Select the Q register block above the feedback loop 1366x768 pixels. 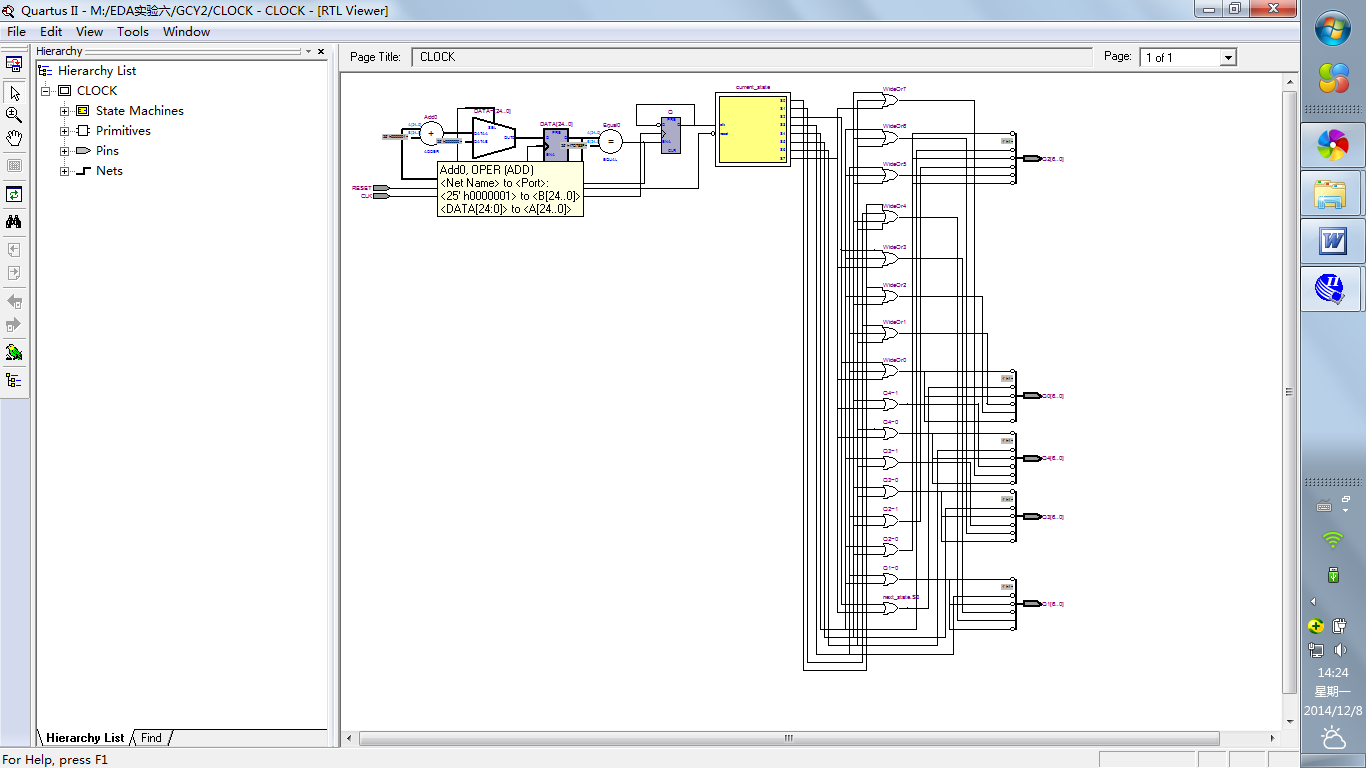671,135
